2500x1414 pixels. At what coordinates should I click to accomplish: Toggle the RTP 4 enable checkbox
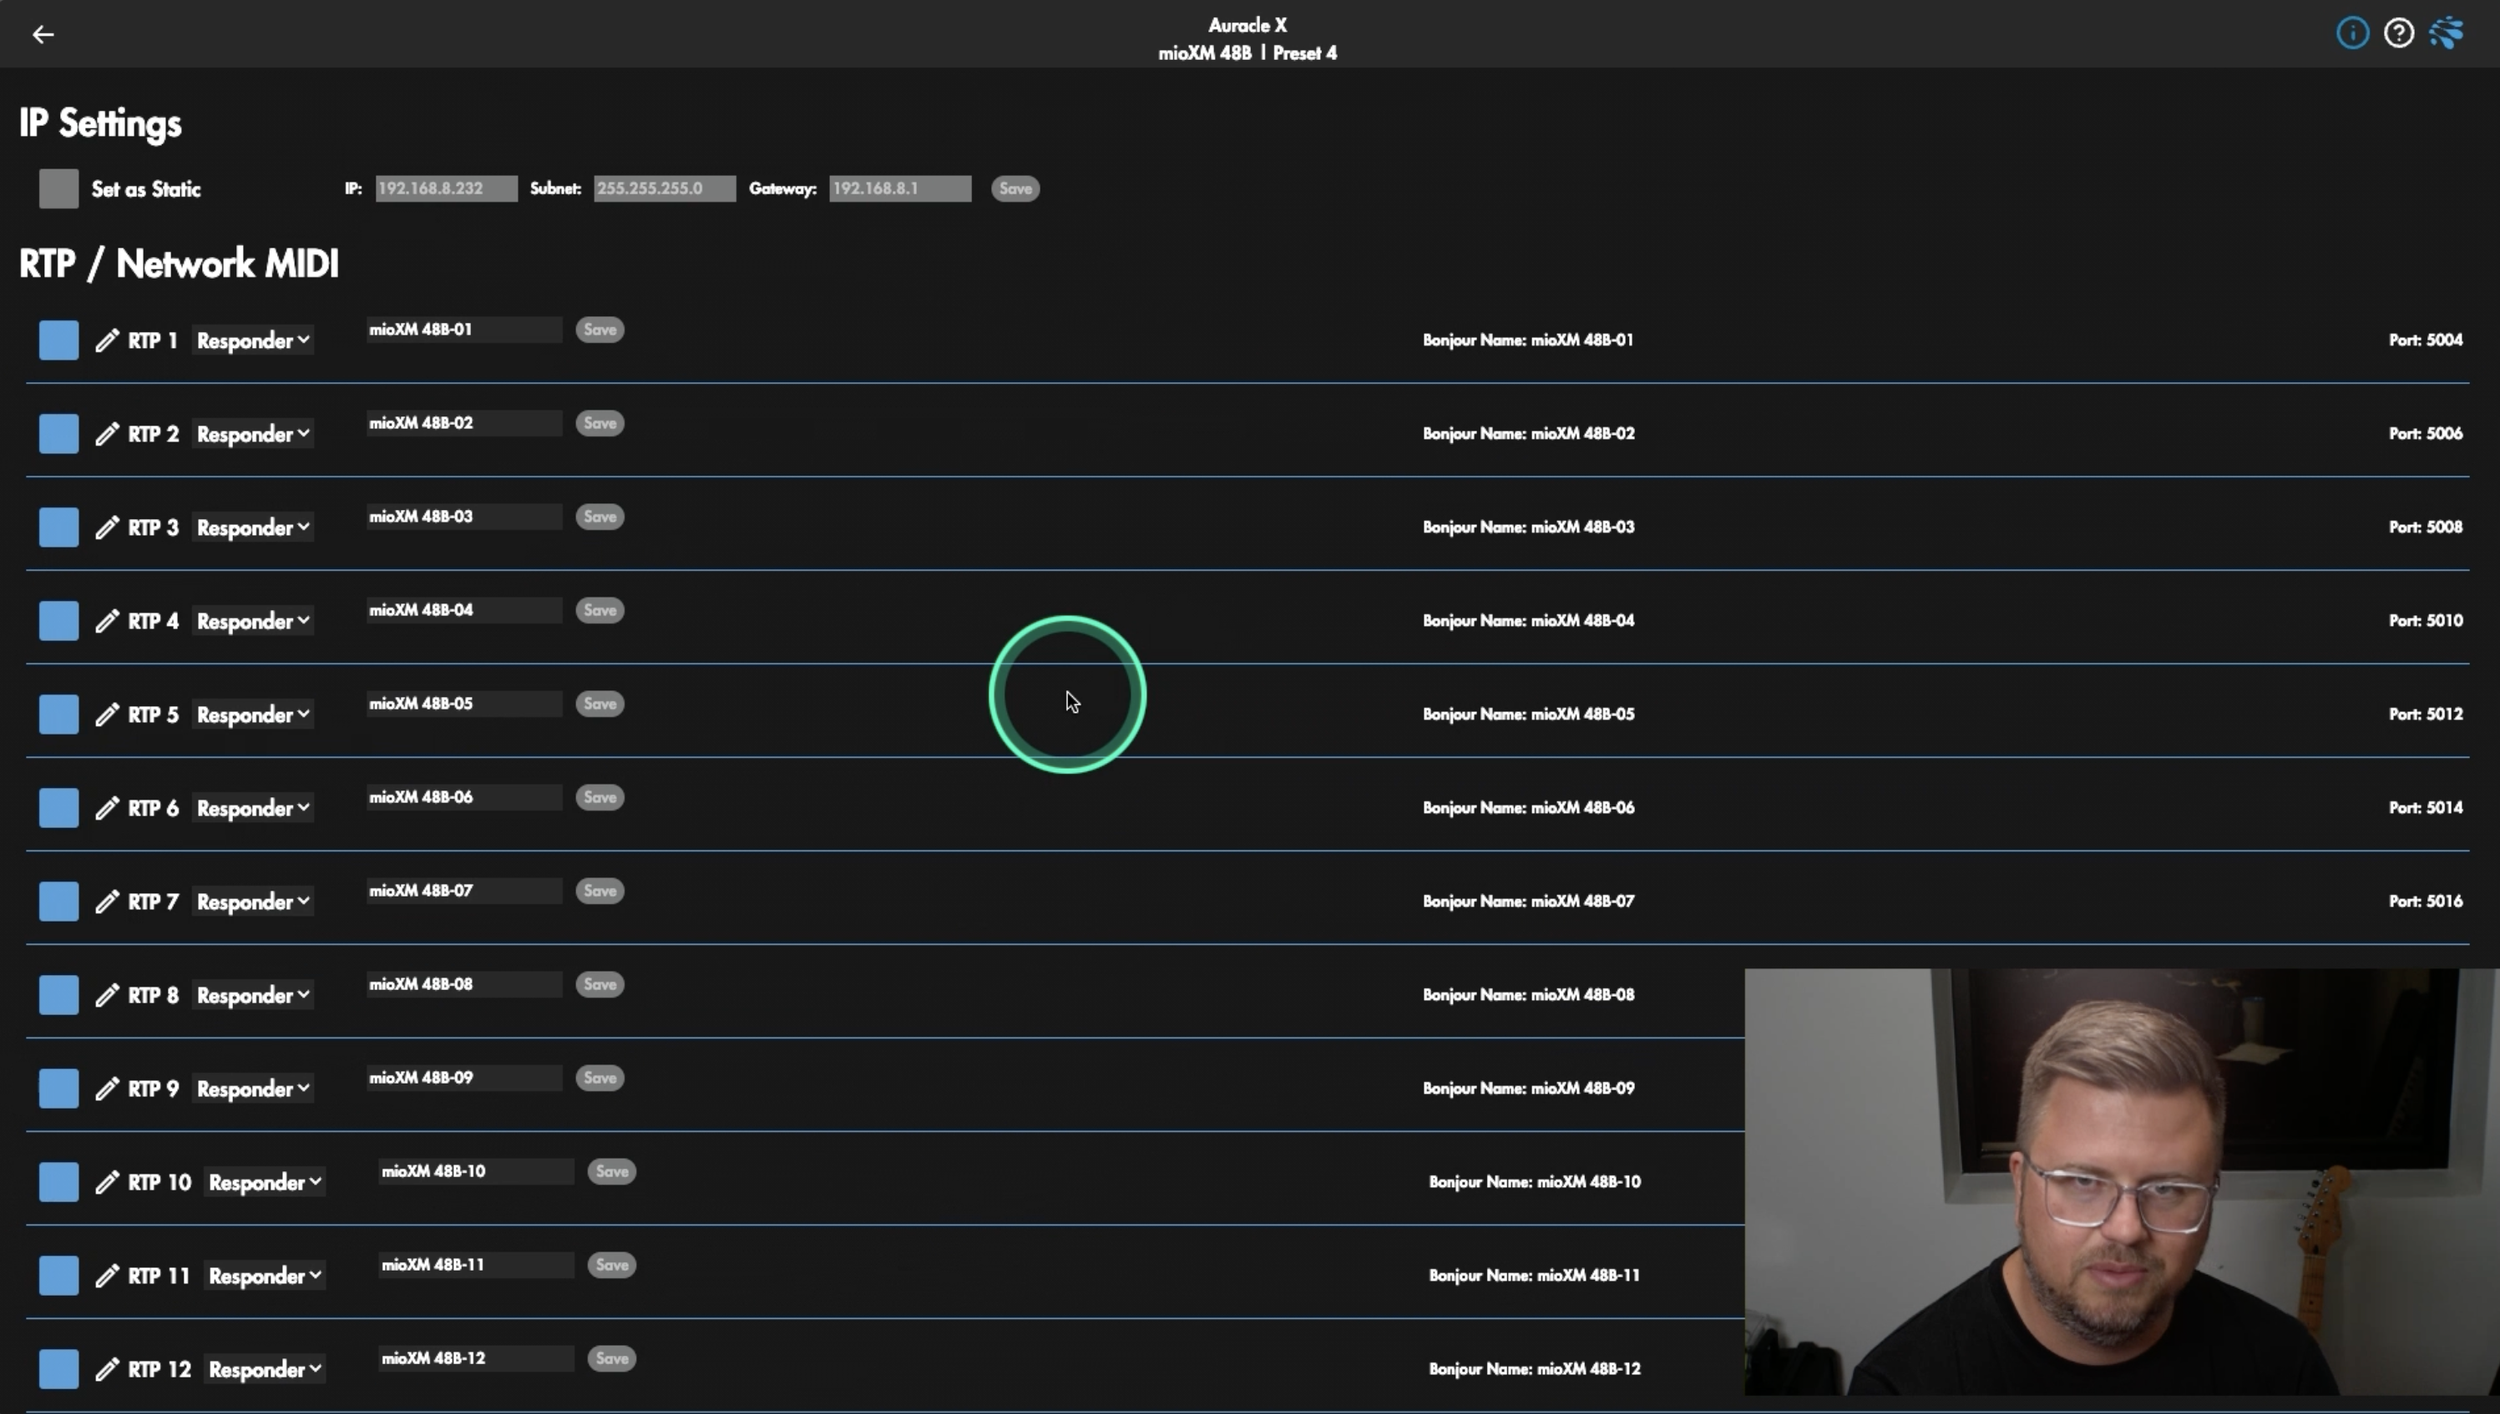59,621
